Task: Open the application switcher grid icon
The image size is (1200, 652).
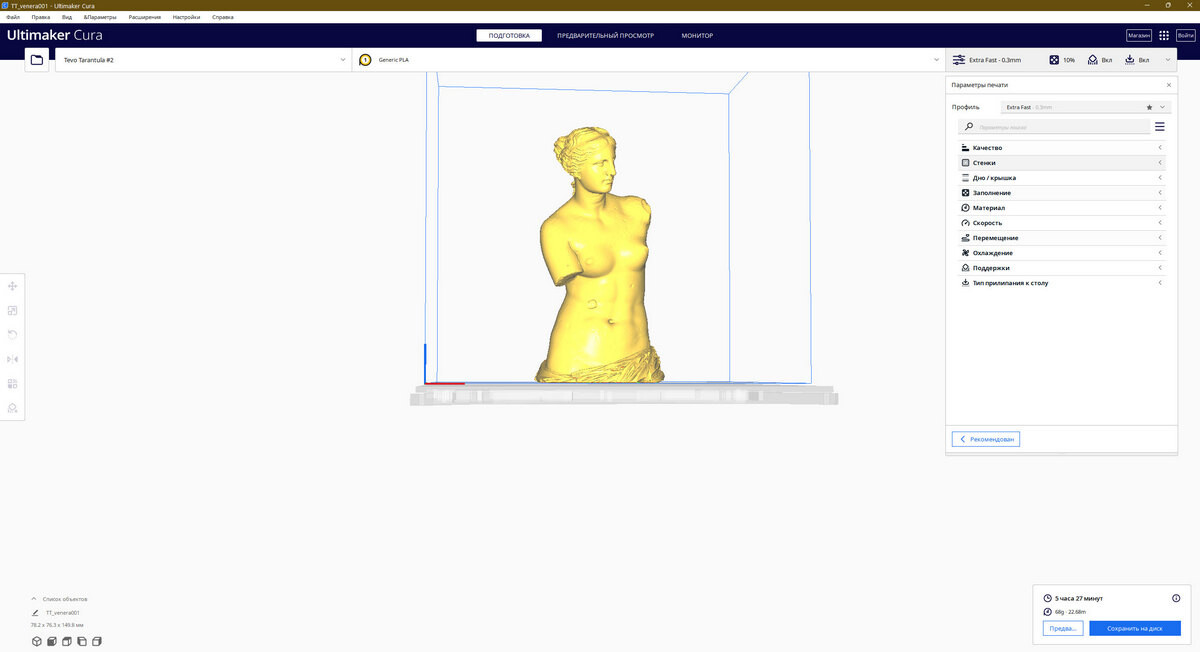Action: 1164,35
